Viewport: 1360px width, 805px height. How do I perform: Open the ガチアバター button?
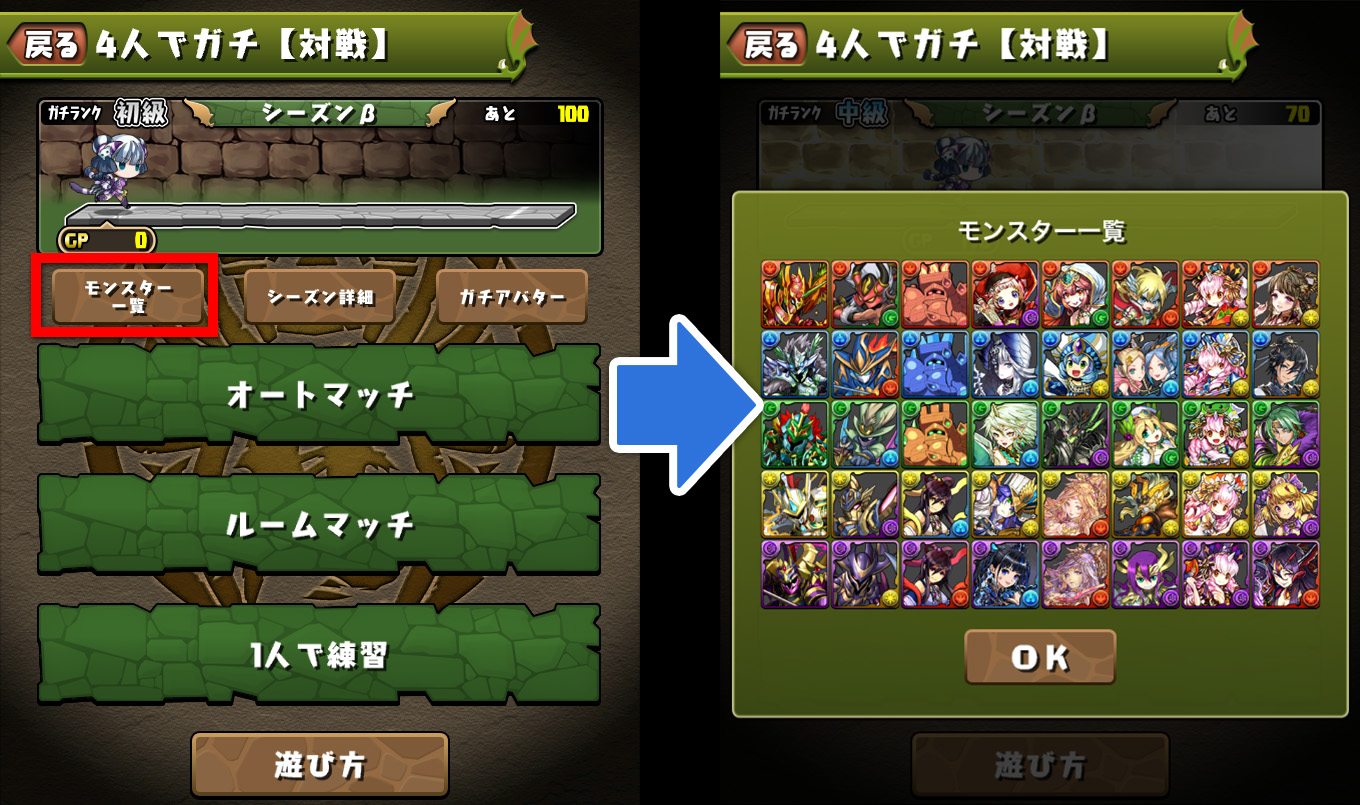click(x=512, y=297)
